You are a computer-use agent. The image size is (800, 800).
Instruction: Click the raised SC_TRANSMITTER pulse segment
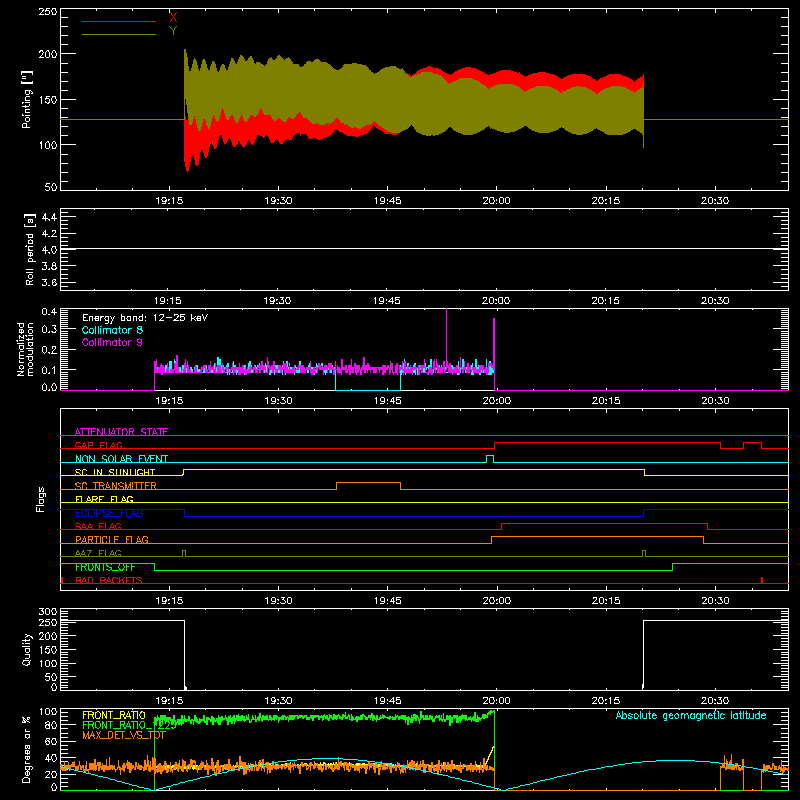[x=368, y=483]
